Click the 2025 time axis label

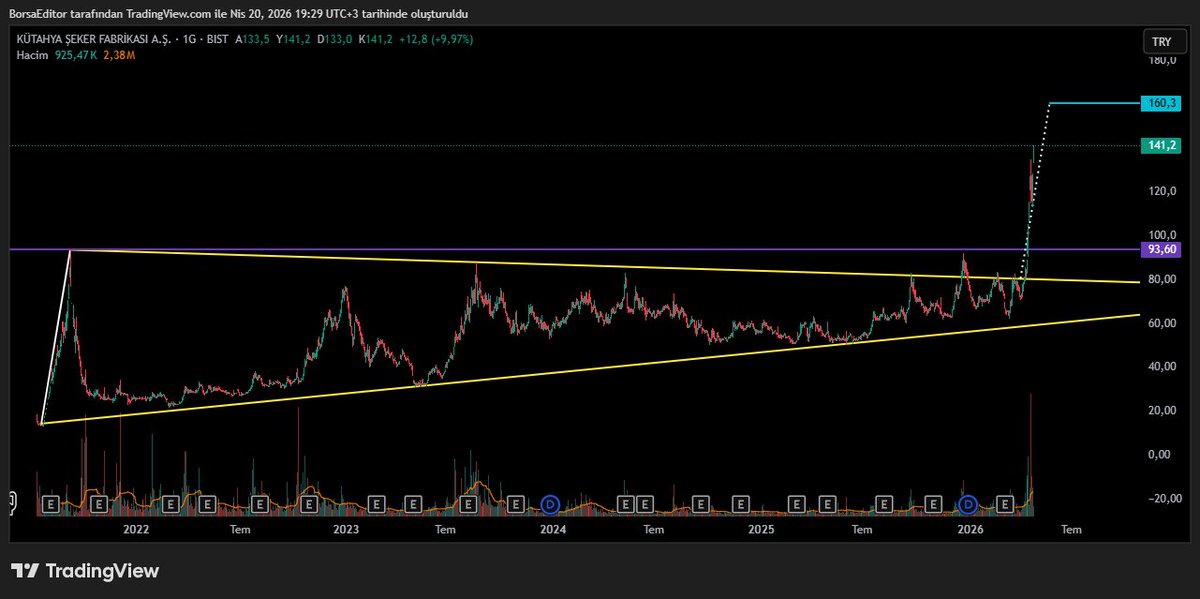(761, 528)
